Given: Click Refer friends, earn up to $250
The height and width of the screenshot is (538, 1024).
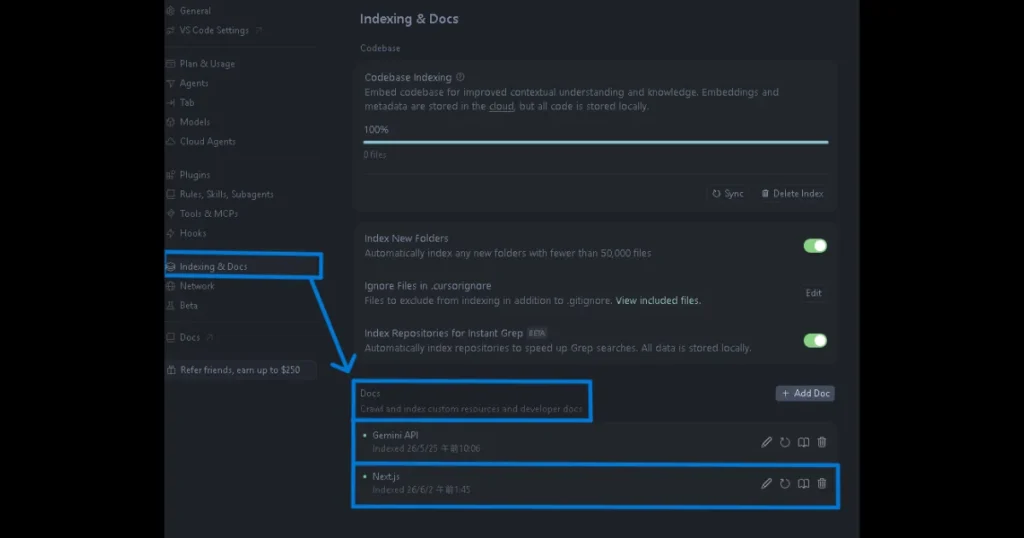Looking at the screenshot, I should 240,370.
